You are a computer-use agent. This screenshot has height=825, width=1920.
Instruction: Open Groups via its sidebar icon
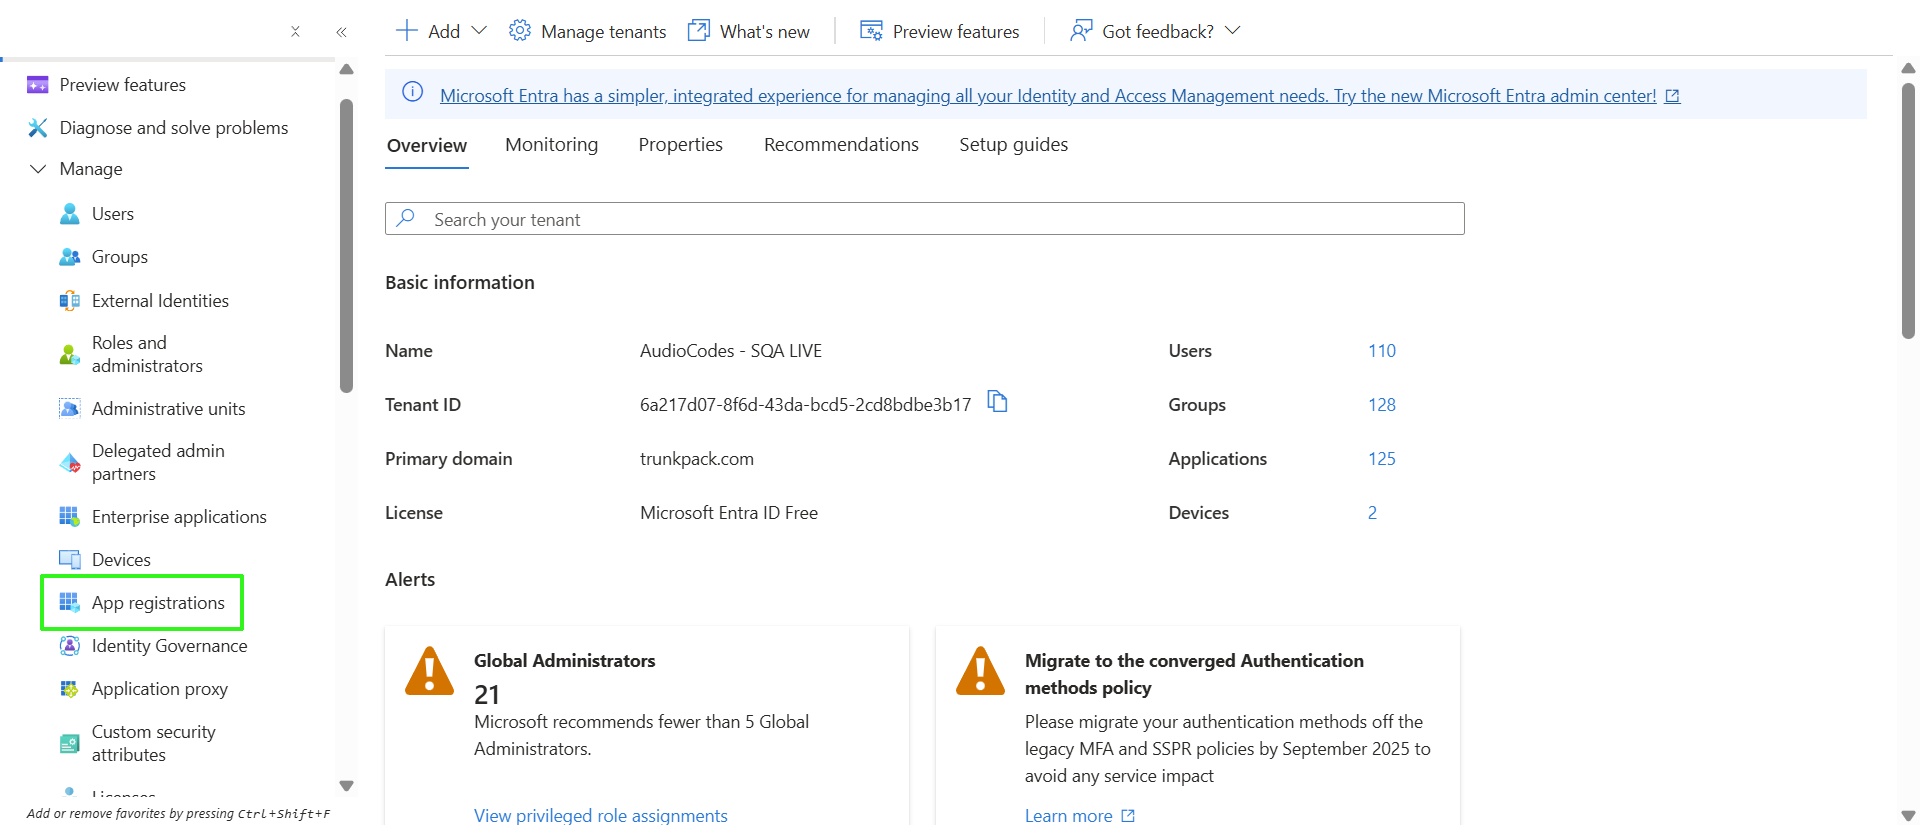(x=69, y=257)
